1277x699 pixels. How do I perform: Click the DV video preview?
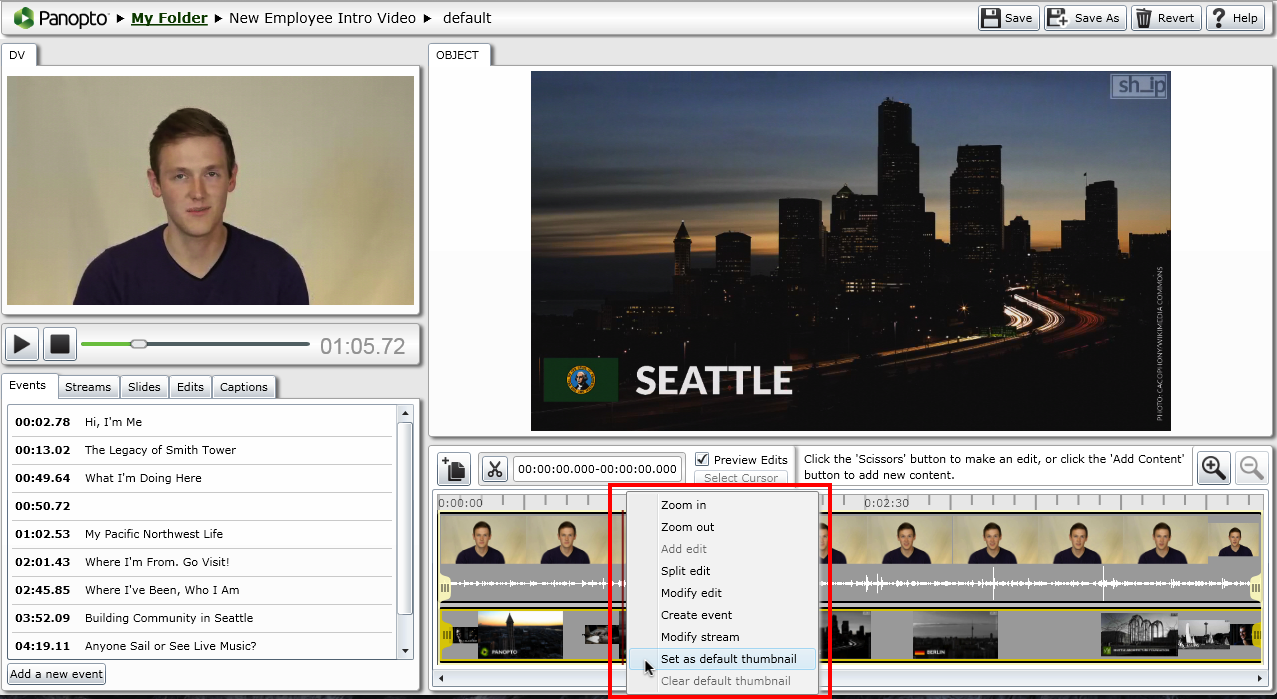[210, 190]
